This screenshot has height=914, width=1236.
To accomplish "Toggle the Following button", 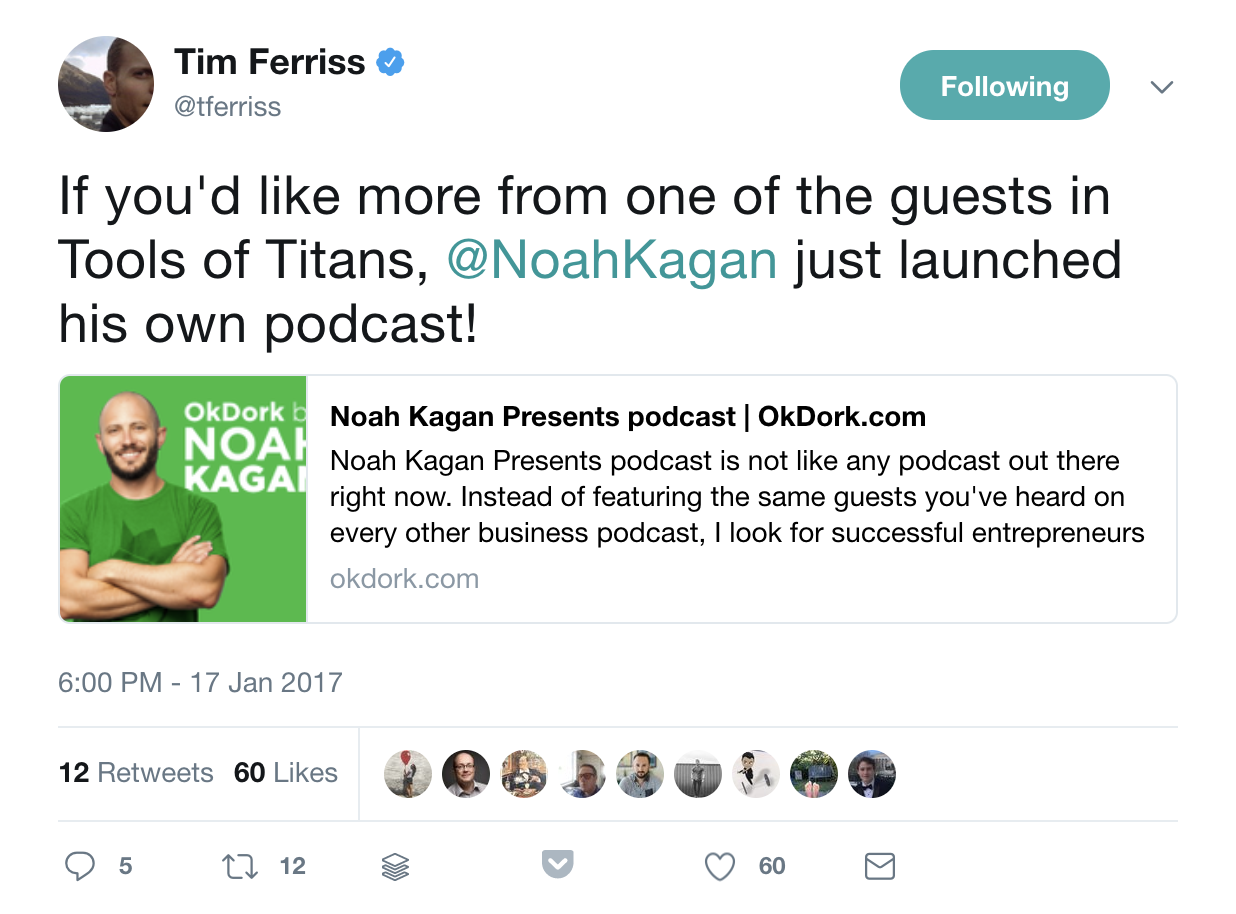I will pyautogui.click(x=1005, y=86).
